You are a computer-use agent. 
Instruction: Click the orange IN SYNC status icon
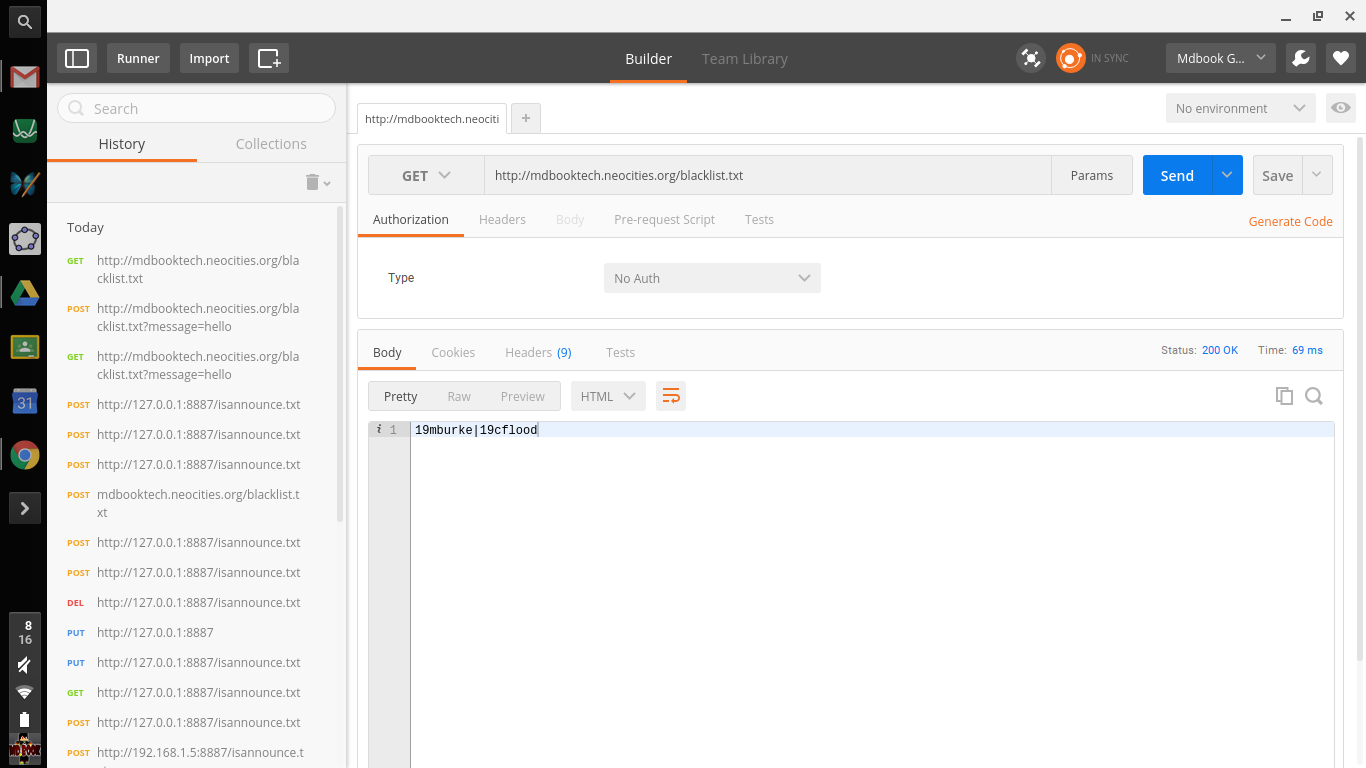pyautogui.click(x=1071, y=58)
